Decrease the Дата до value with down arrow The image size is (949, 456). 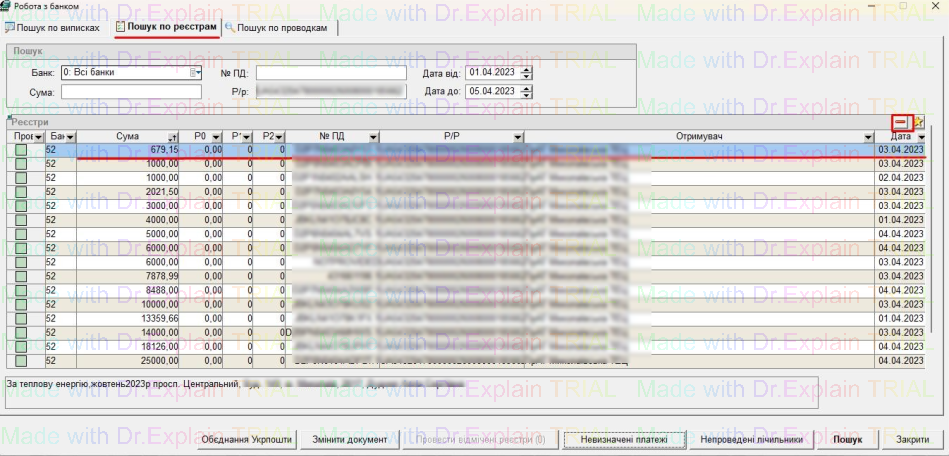point(527,95)
